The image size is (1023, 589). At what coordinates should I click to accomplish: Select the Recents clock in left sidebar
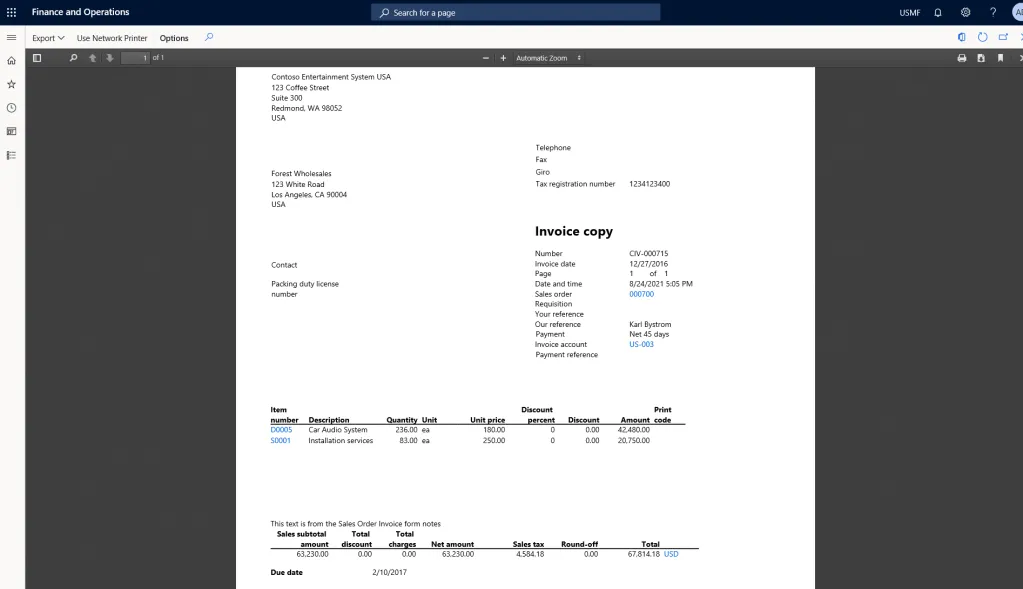(11, 107)
